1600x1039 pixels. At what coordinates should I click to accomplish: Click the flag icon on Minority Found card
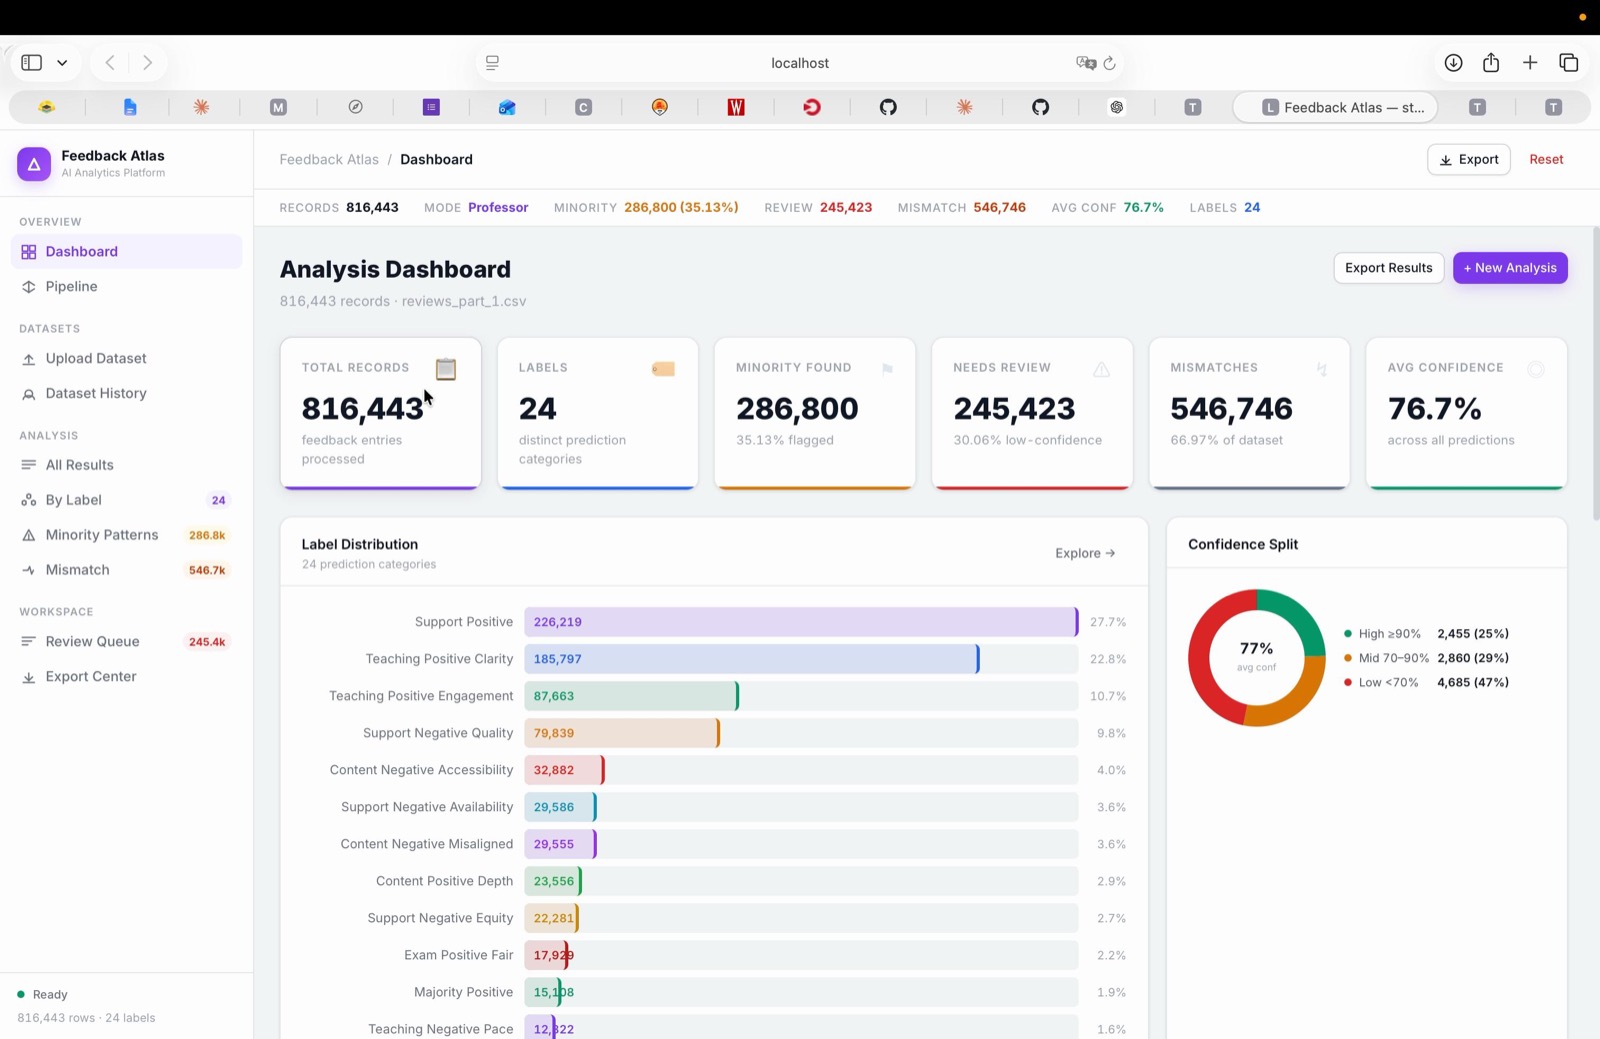[887, 369]
